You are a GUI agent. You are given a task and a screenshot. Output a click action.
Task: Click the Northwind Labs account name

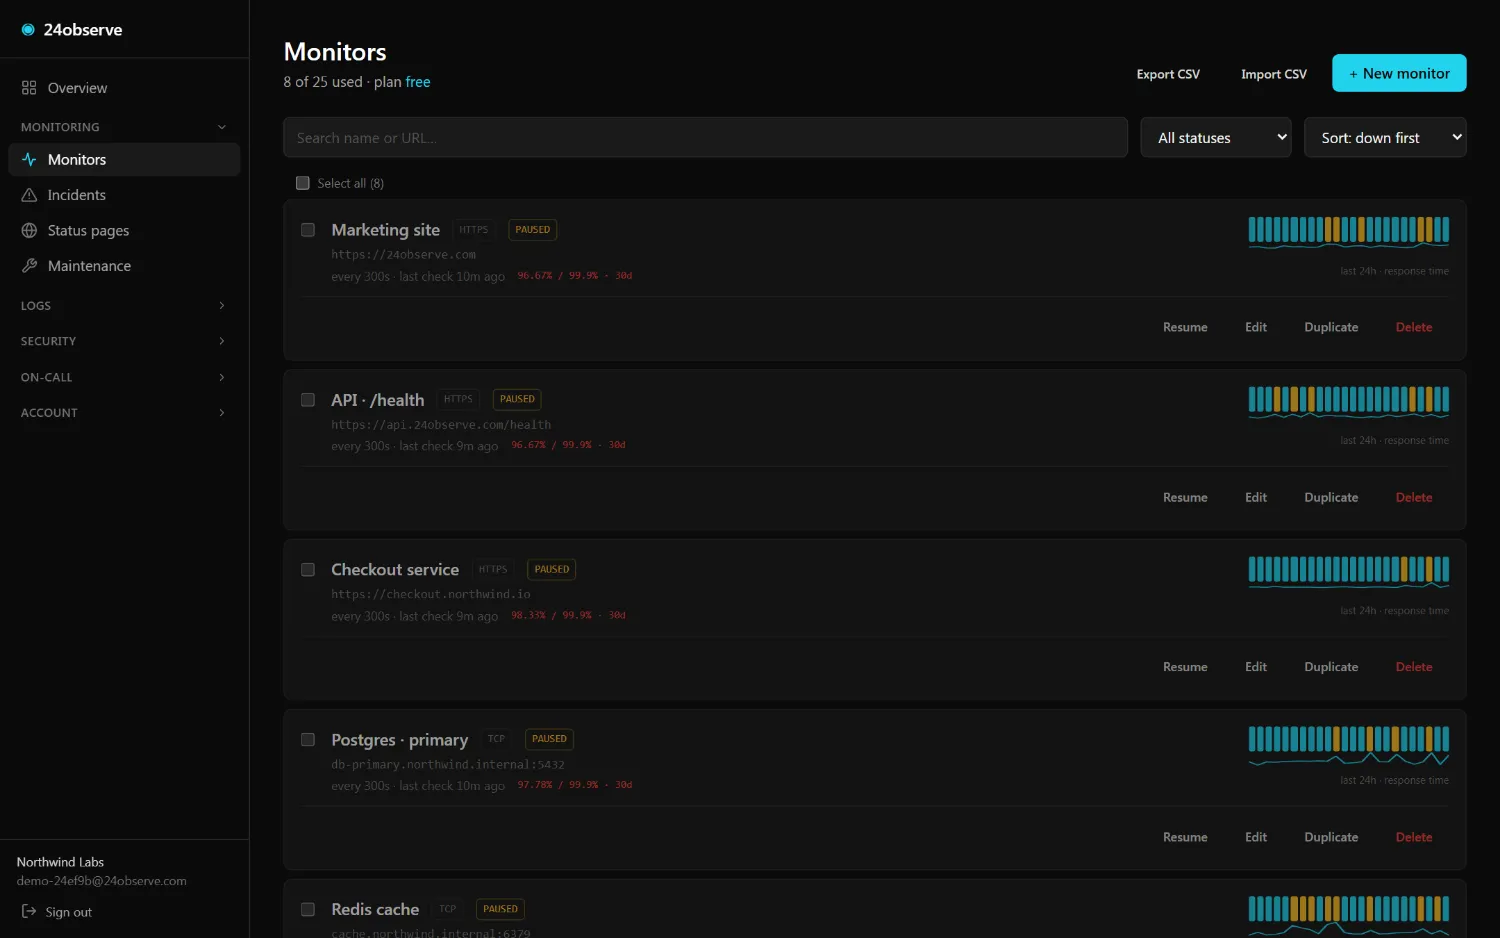(x=60, y=862)
